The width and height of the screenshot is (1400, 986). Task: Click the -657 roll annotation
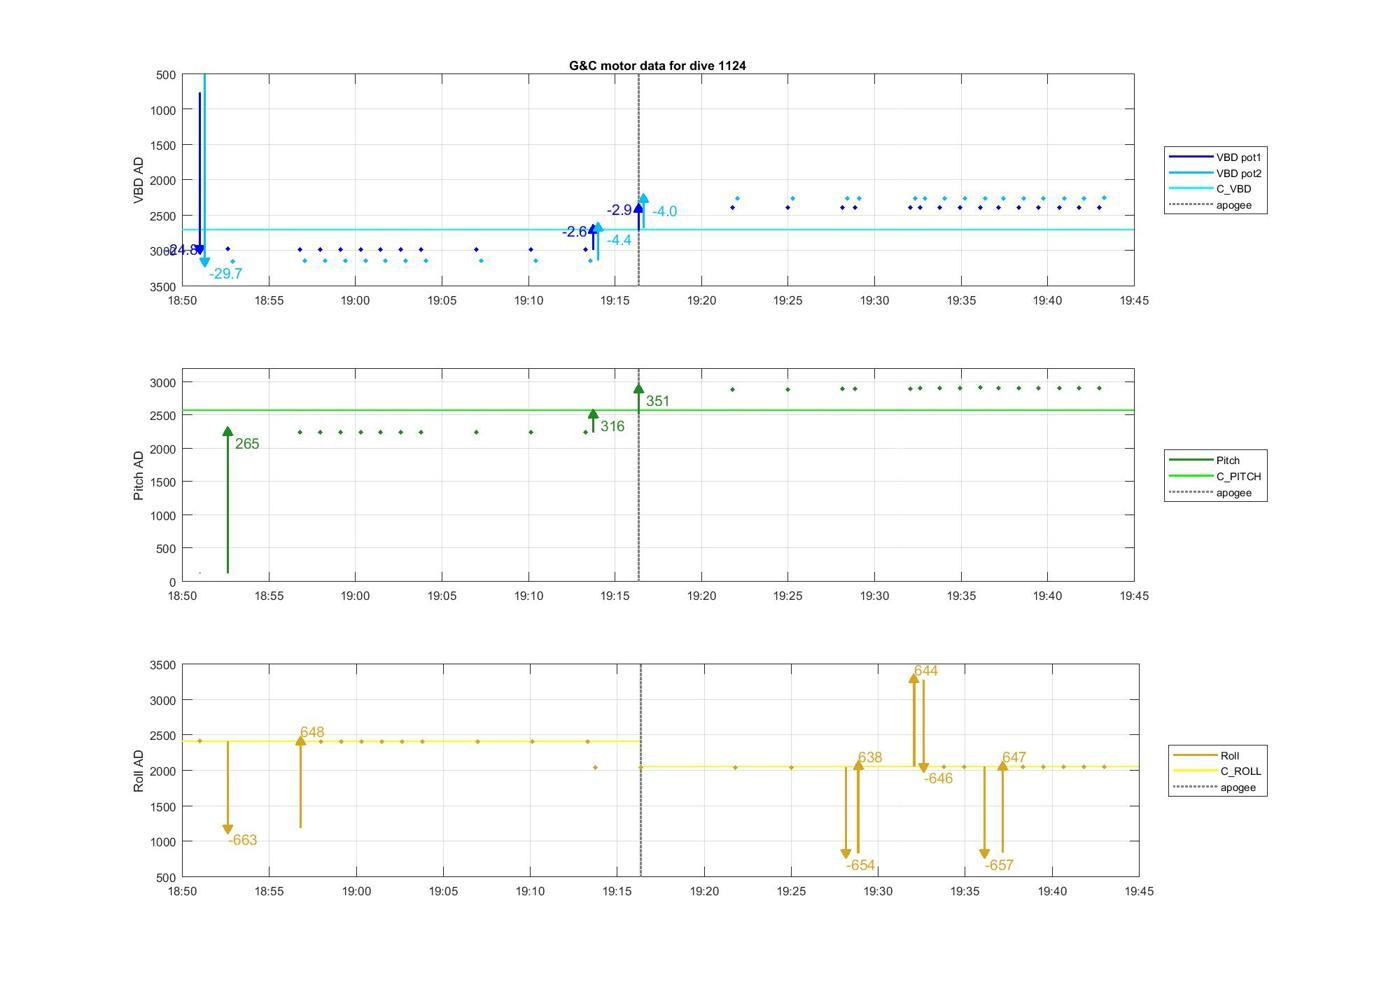(999, 865)
